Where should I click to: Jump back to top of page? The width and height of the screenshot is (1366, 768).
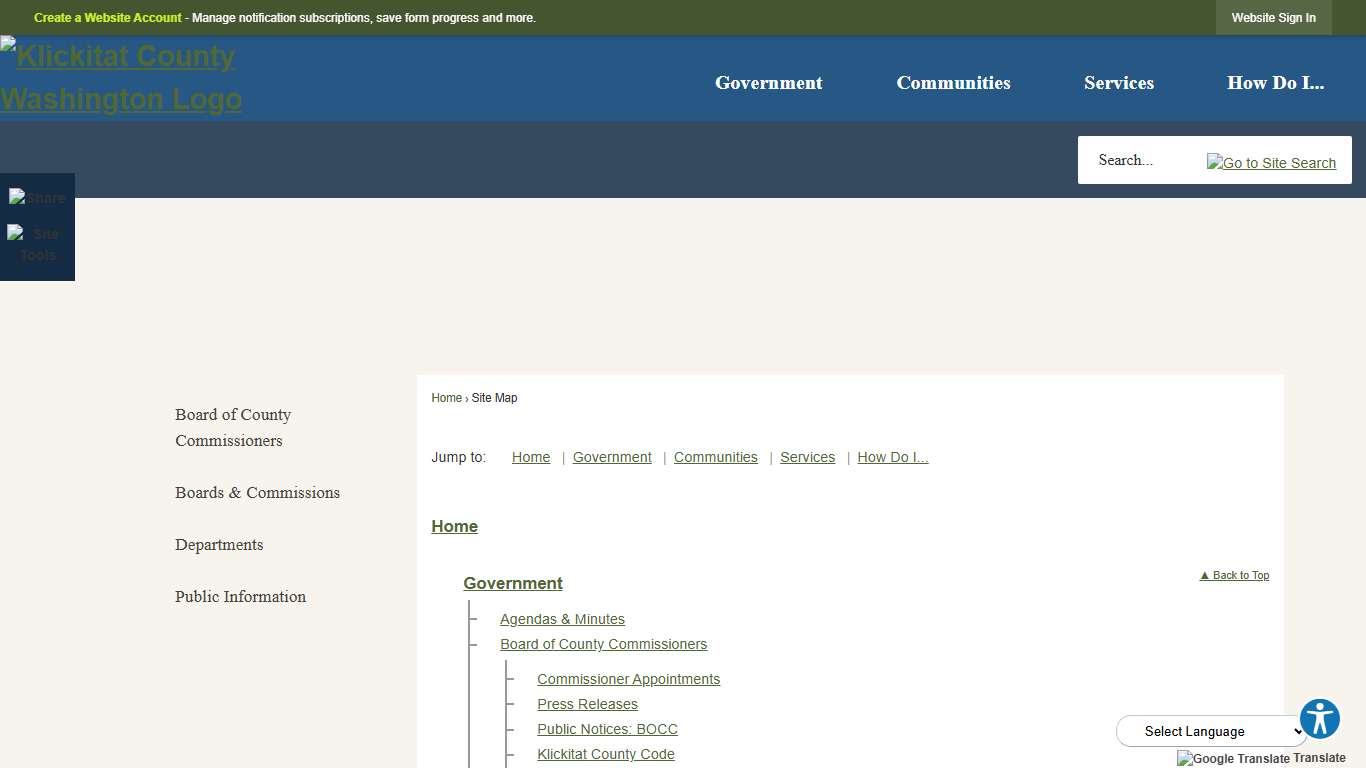click(1234, 575)
